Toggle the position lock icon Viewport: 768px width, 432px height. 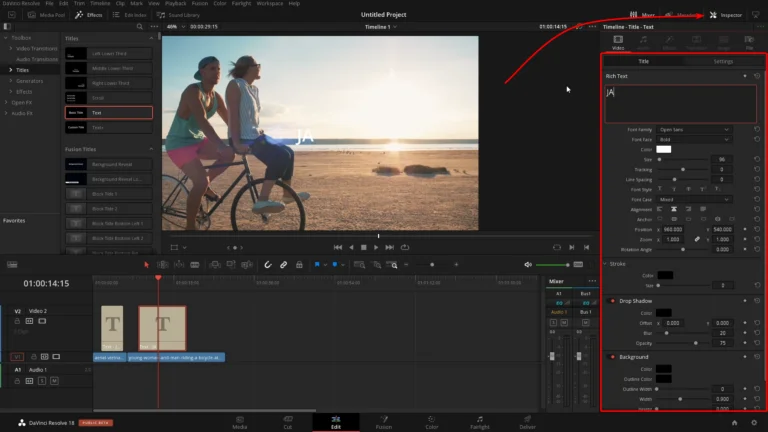click(299, 264)
